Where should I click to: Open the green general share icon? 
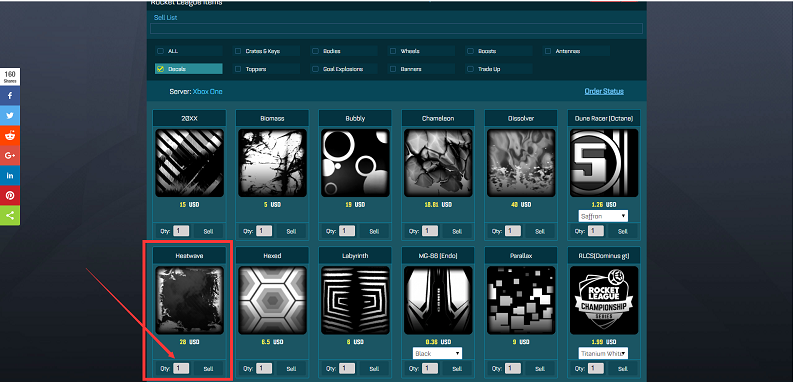[10, 216]
